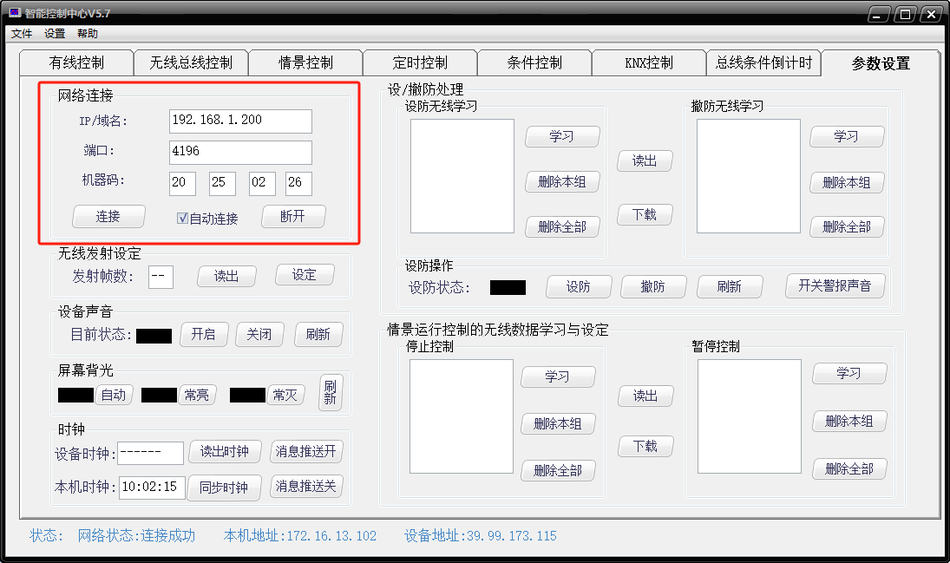Viewport: 950px width, 563px height.
Task: Click 读出 in 设/撤防处理
Action: coord(645,161)
